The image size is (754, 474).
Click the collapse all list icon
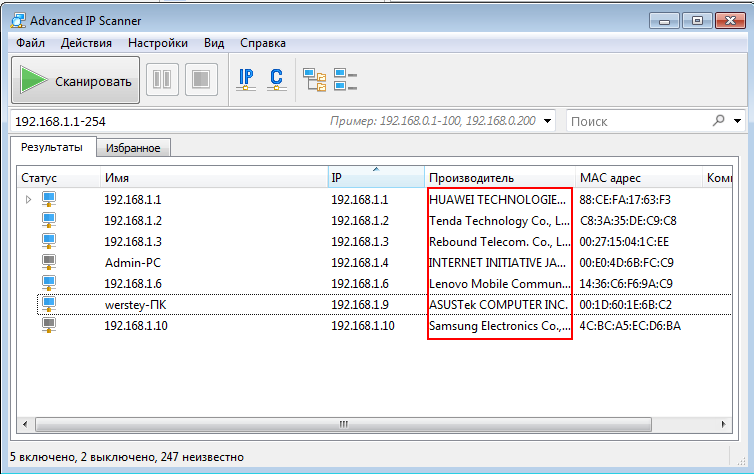345,80
